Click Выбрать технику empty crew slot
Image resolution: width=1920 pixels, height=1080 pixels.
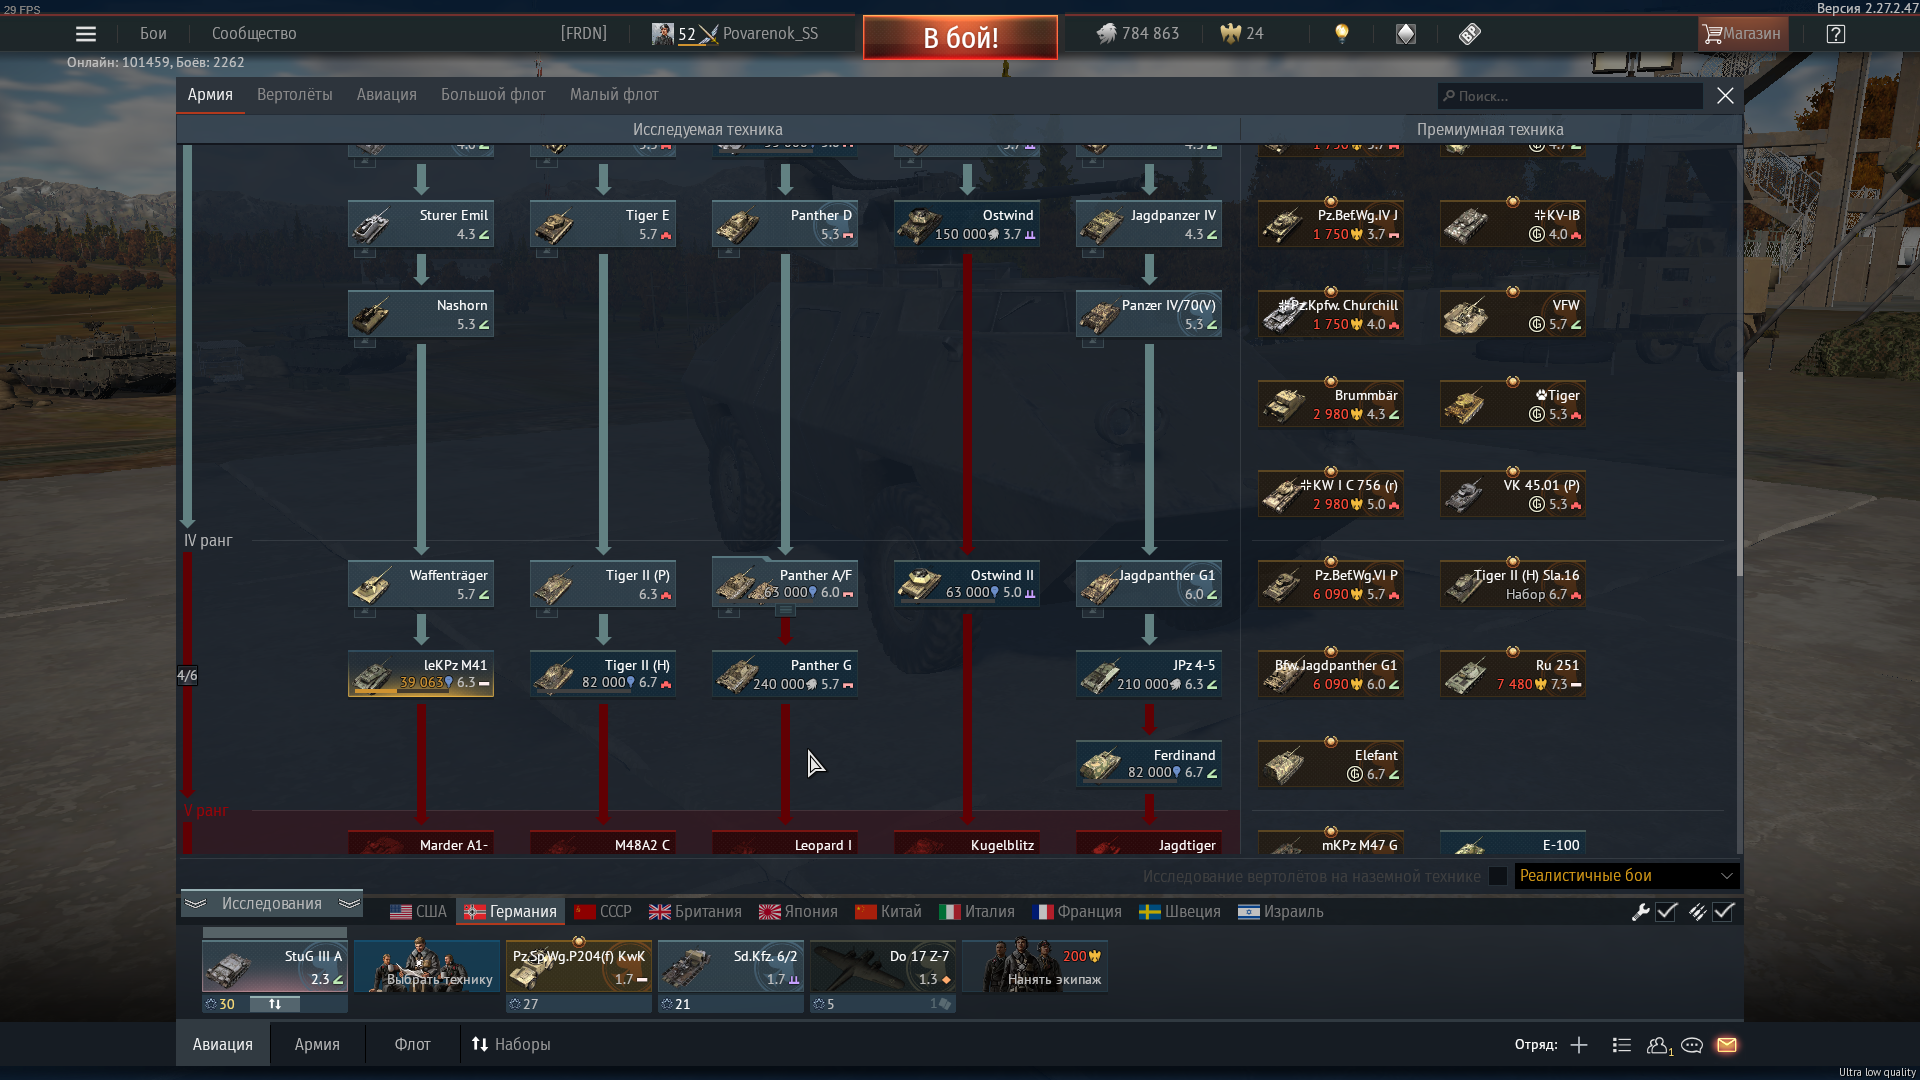427,966
